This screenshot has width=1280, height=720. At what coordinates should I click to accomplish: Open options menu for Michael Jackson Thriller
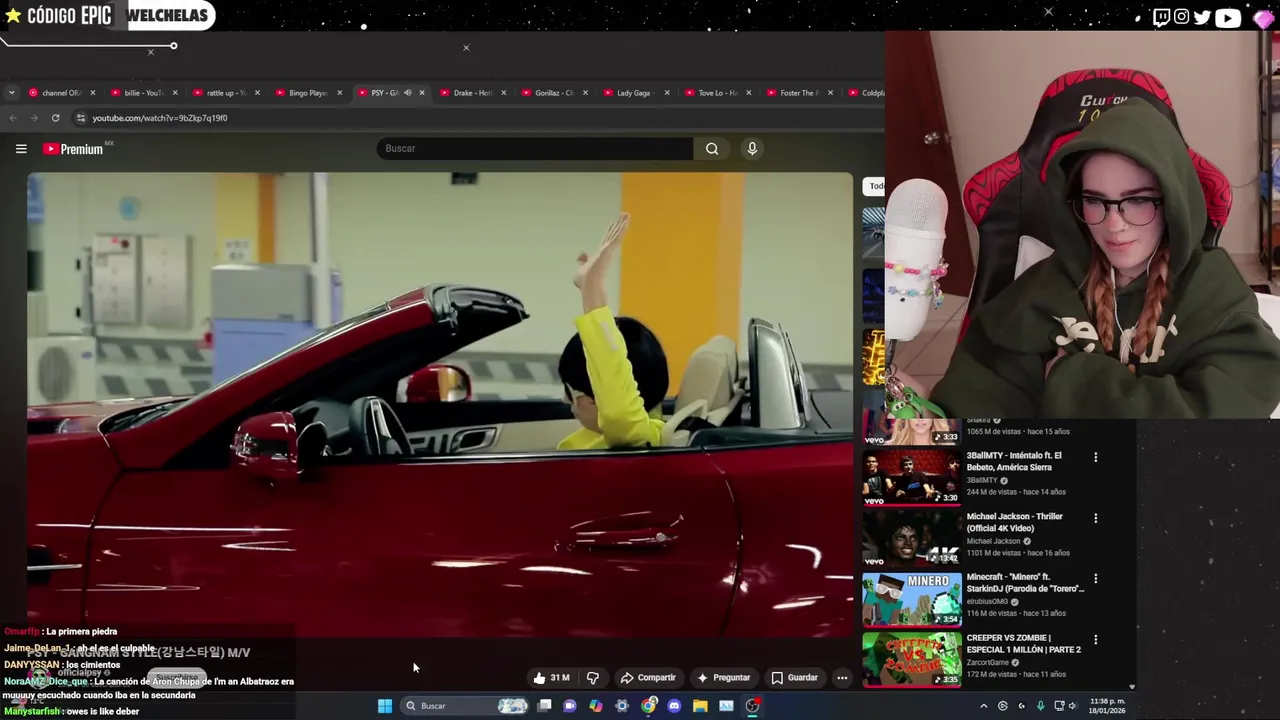pyautogui.click(x=1095, y=518)
